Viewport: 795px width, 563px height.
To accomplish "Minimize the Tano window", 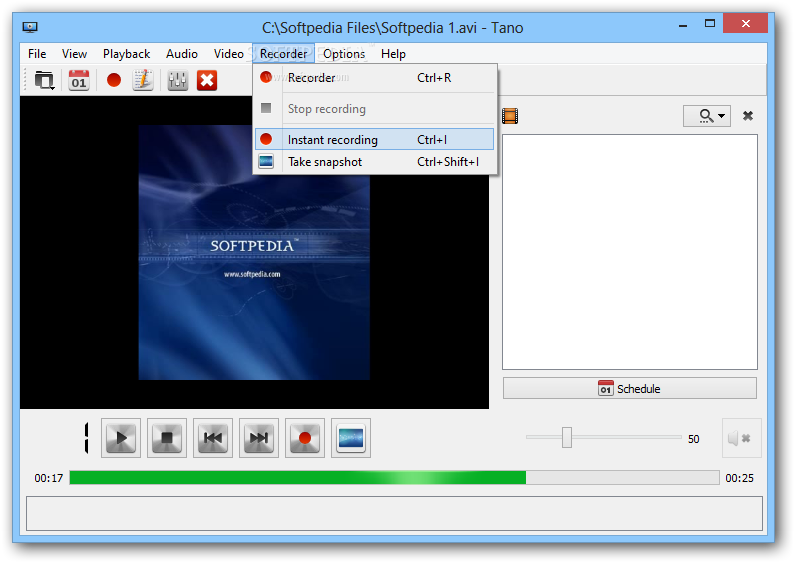I will pos(683,24).
